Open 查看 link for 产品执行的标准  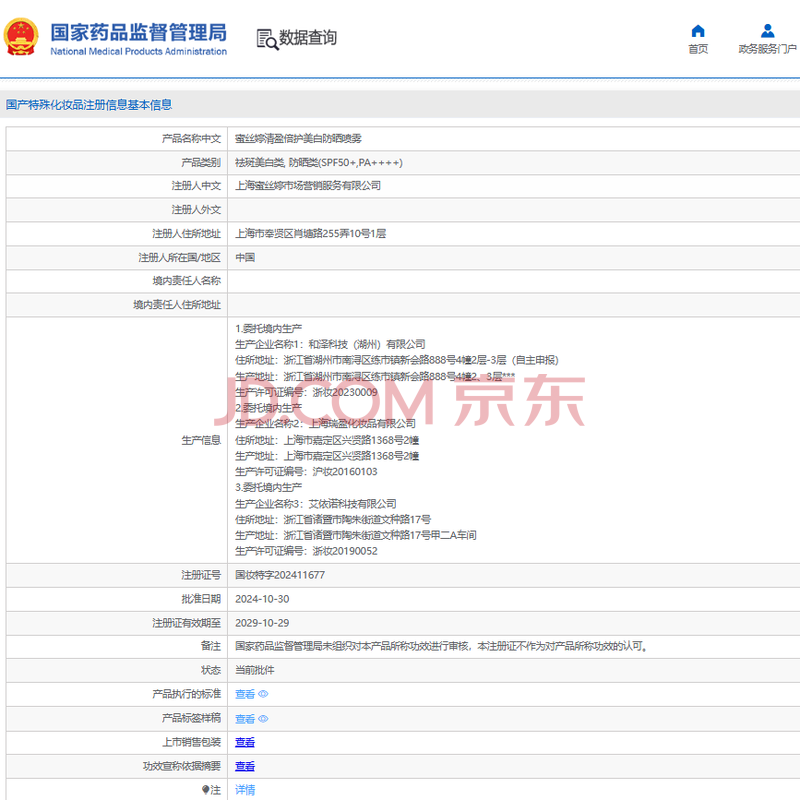pos(245,694)
